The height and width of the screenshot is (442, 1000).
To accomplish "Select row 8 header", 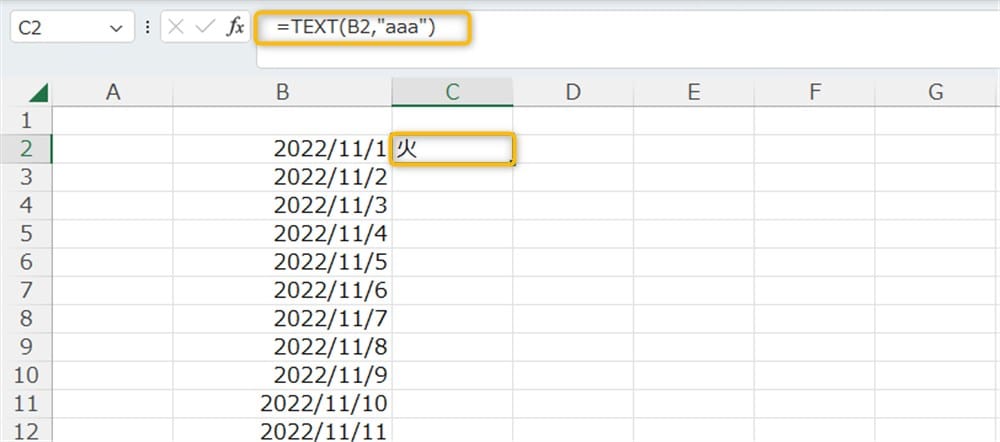I will 26,319.
